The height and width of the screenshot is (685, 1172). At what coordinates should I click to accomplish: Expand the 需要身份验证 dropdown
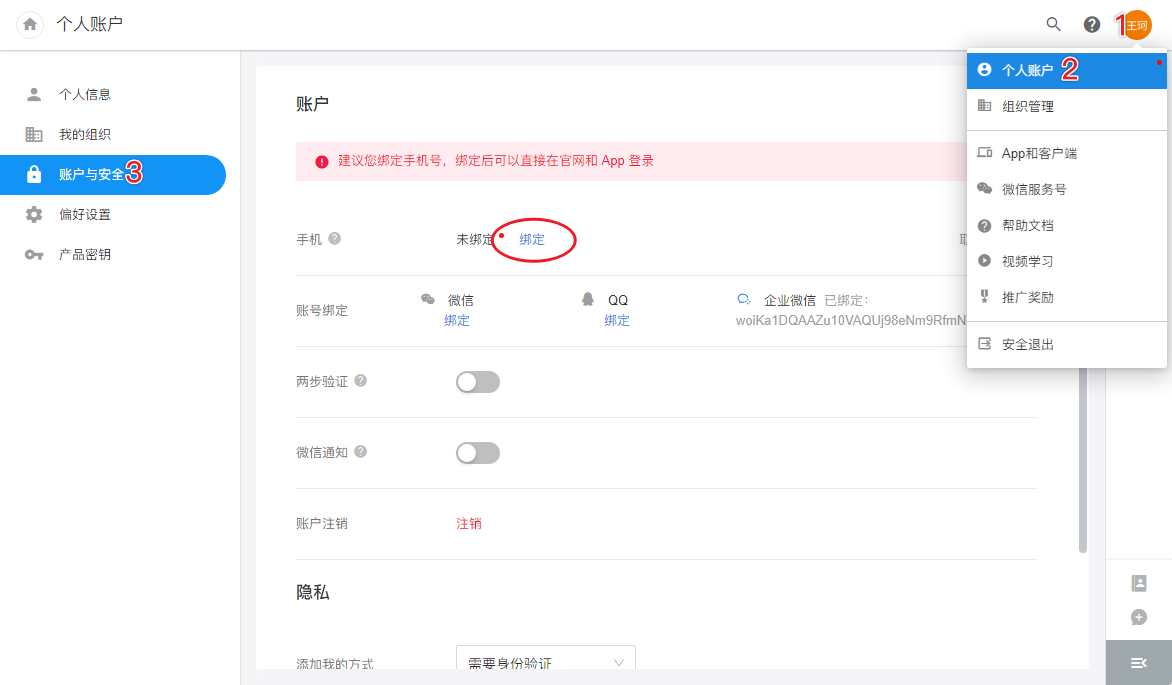coord(545,663)
